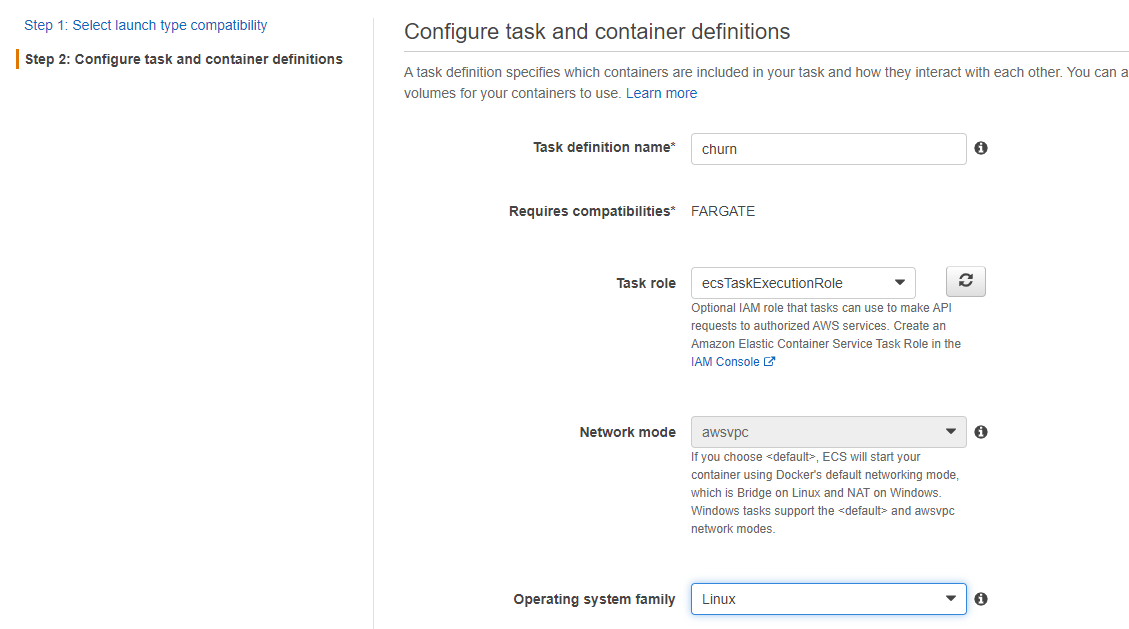Expand the awsvpc Network mode dropdown

click(828, 432)
